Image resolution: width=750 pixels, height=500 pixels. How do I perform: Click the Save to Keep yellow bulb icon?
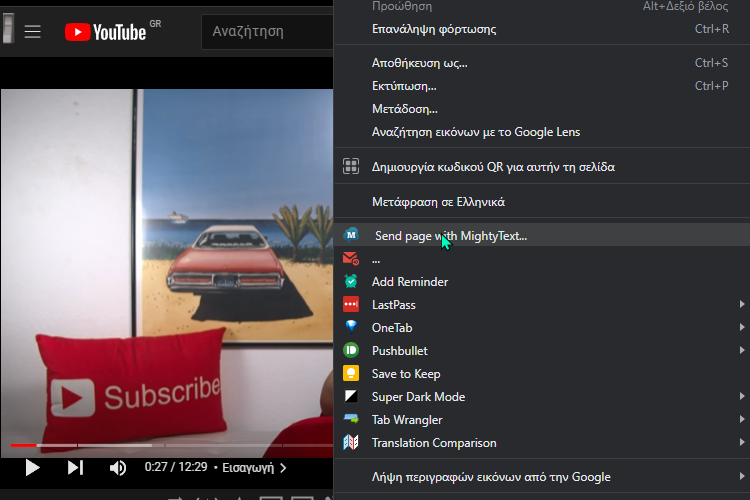(351, 373)
